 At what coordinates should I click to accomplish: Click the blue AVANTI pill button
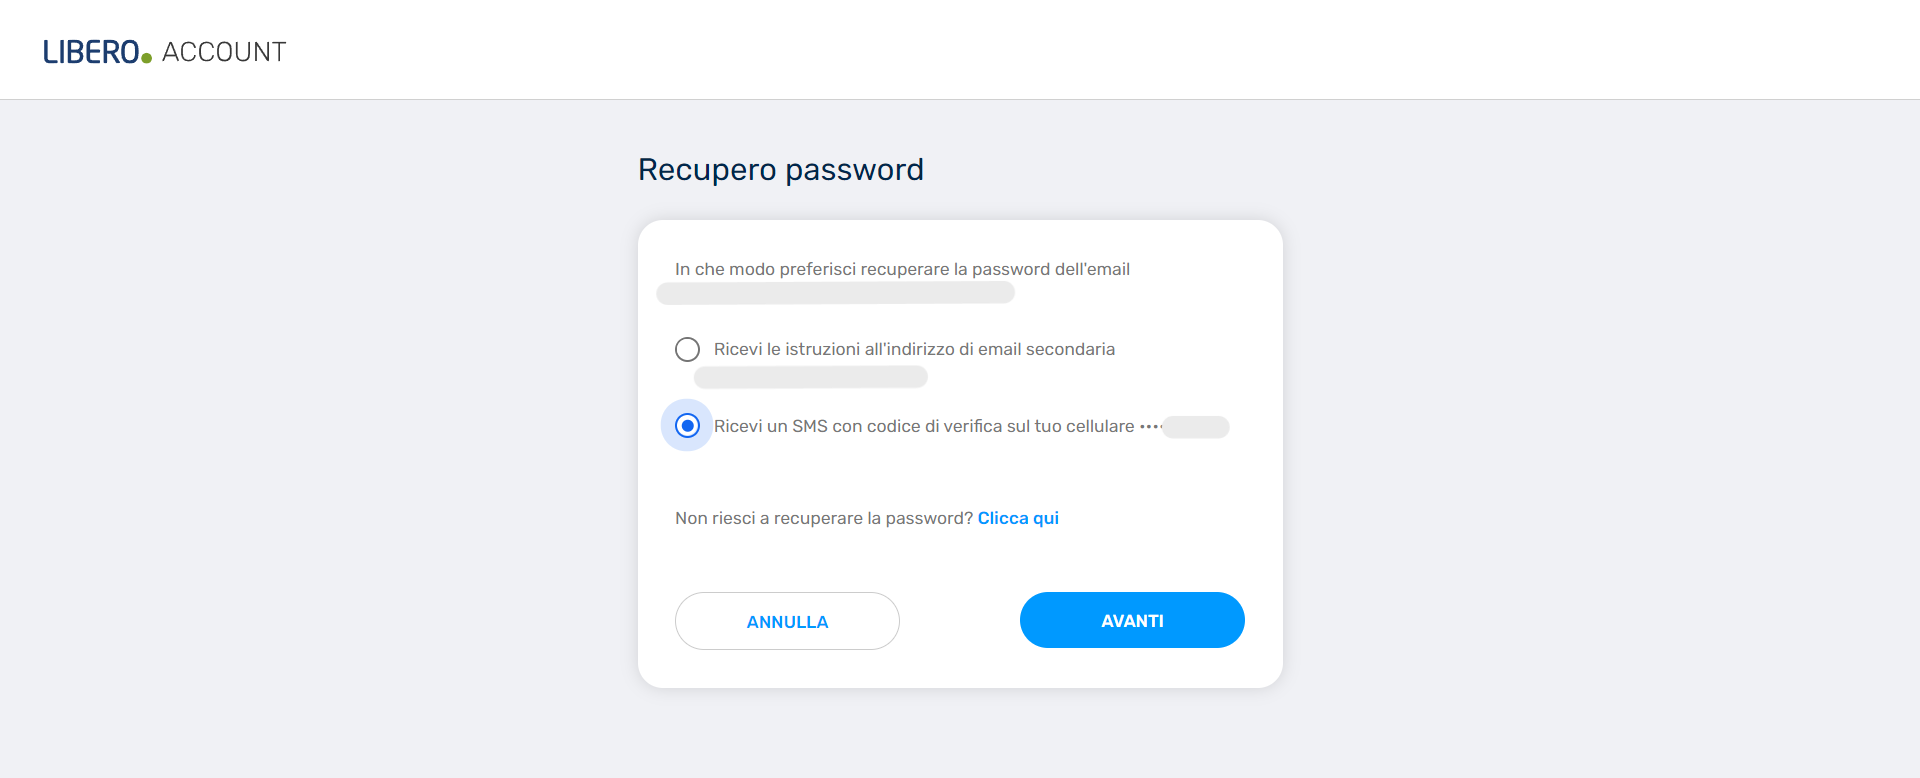(x=1132, y=620)
